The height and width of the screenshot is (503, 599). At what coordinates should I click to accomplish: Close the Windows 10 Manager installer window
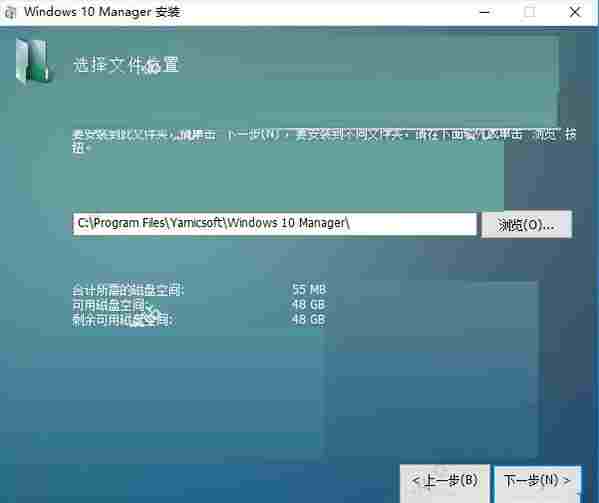pos(575,12)
